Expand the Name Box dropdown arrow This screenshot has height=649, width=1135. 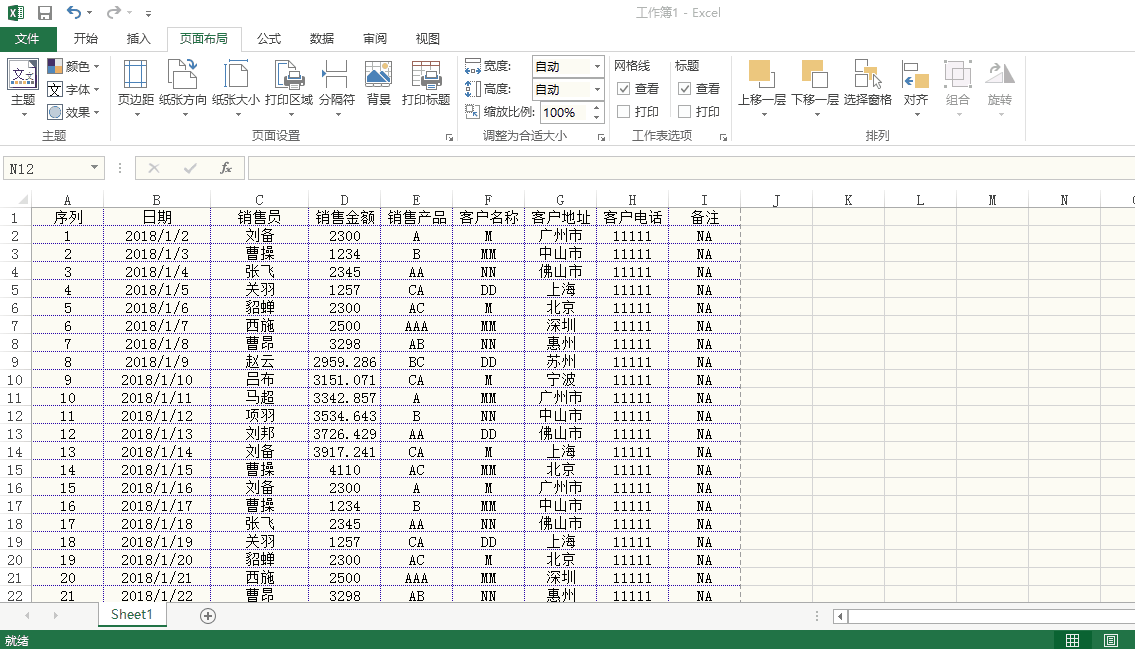click(x=94, y=168)
